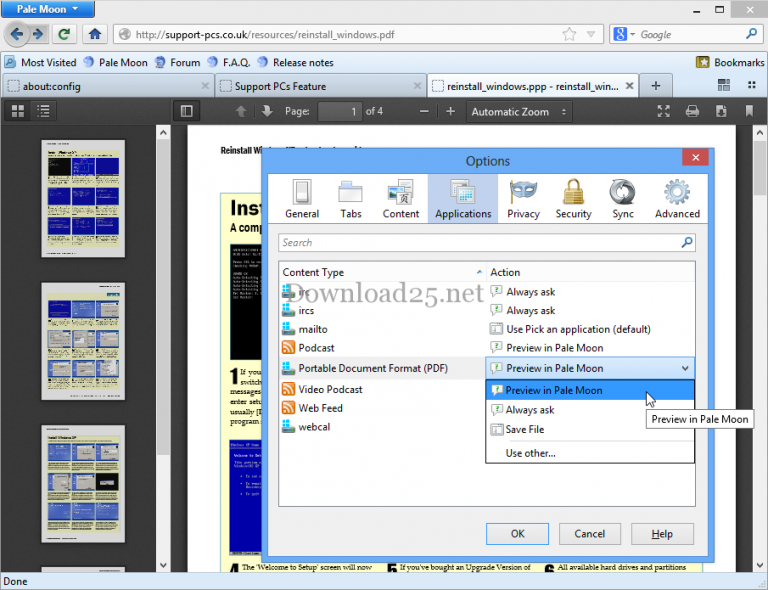Screen dimensions: 768x590
Task: Show PDF thumbnails view in sidebar
Action: coord(18,111)
